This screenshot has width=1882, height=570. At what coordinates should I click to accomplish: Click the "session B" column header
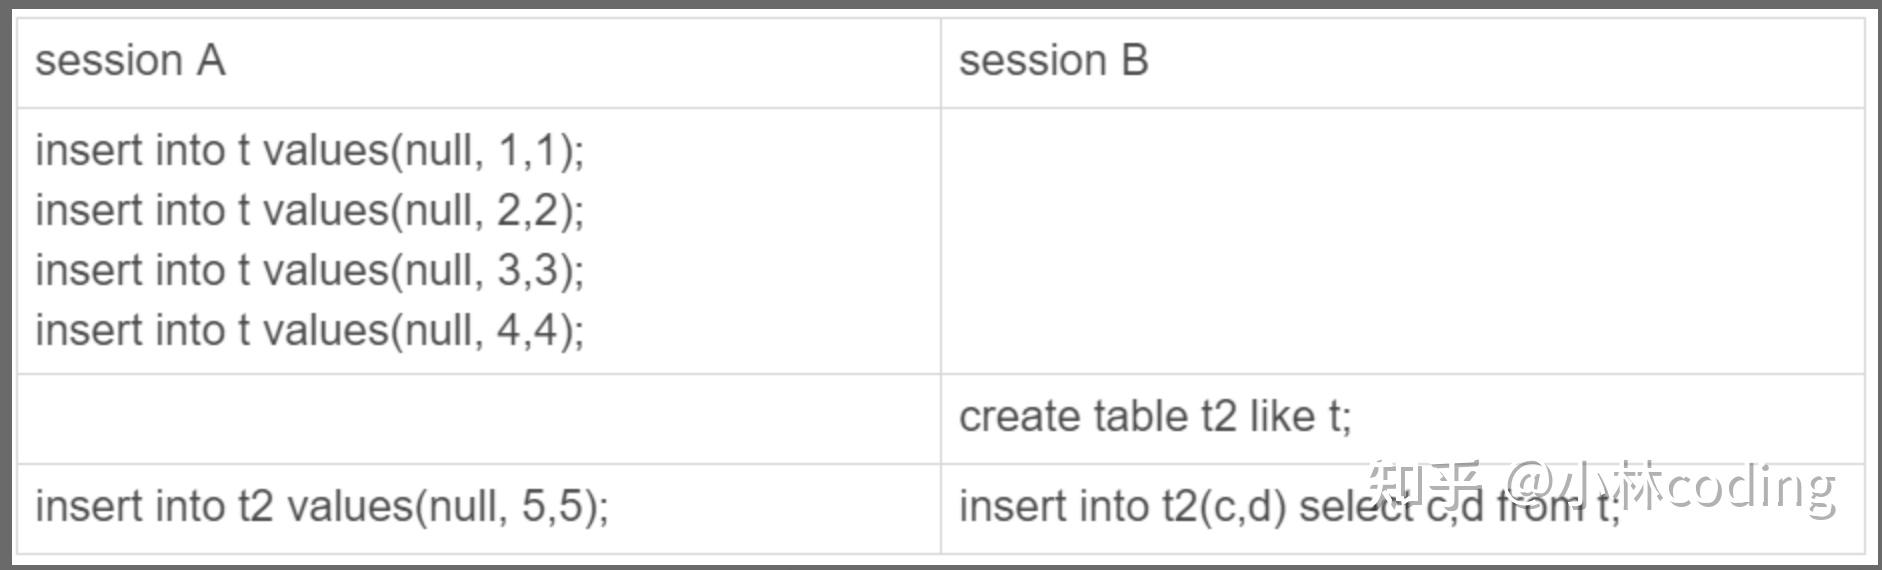(1053, 61)
